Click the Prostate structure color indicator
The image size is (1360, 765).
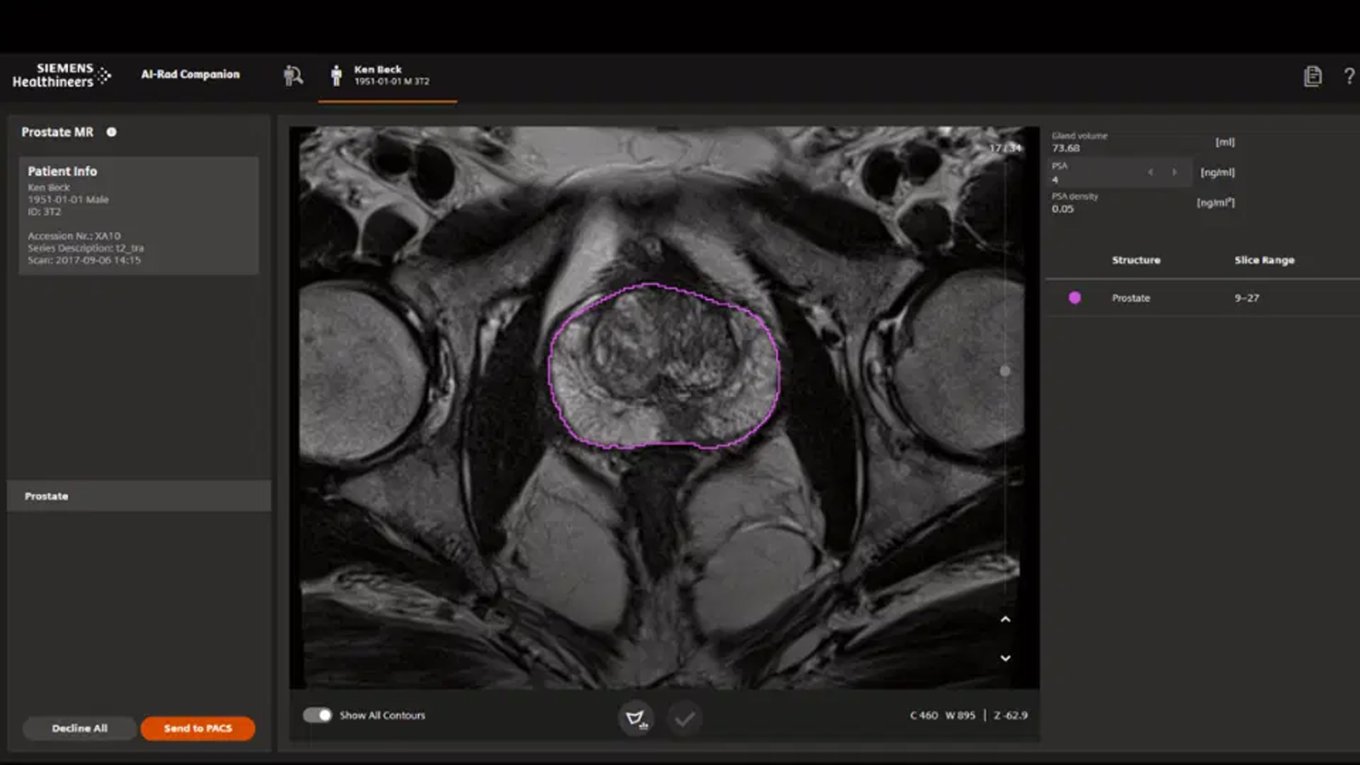(x=1073, y=297)
